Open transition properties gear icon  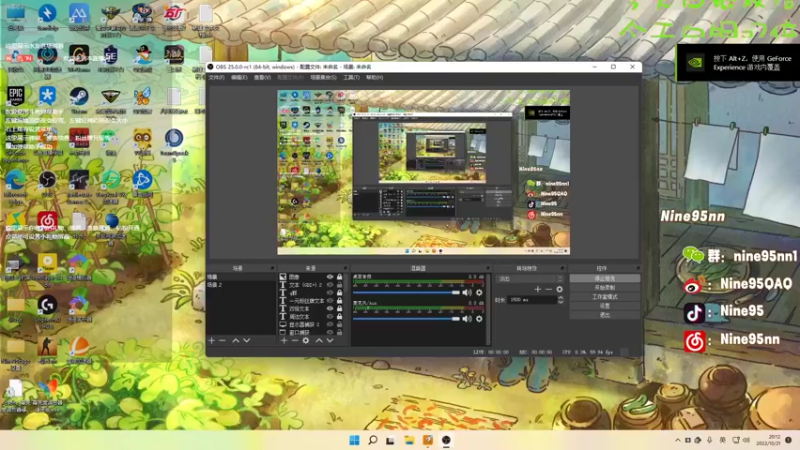[560, 289]
